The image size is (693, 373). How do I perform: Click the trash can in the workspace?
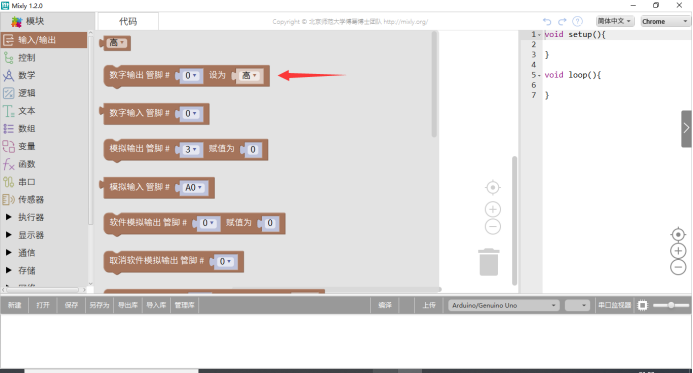point(489,262)
